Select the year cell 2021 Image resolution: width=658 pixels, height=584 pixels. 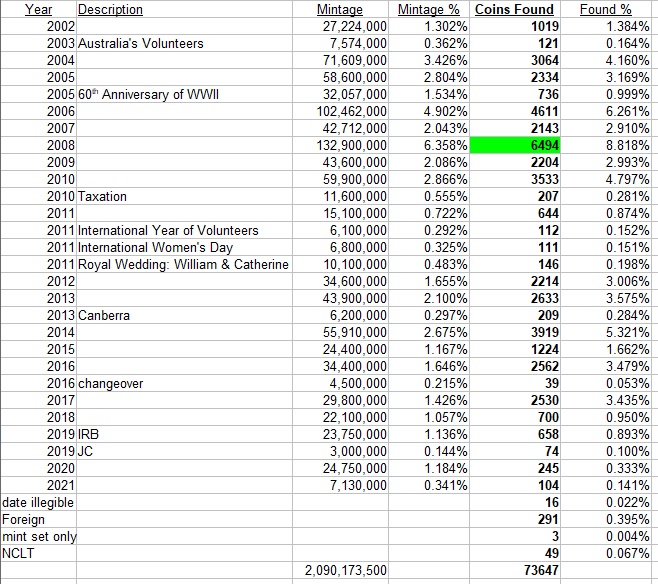(39, 485)
